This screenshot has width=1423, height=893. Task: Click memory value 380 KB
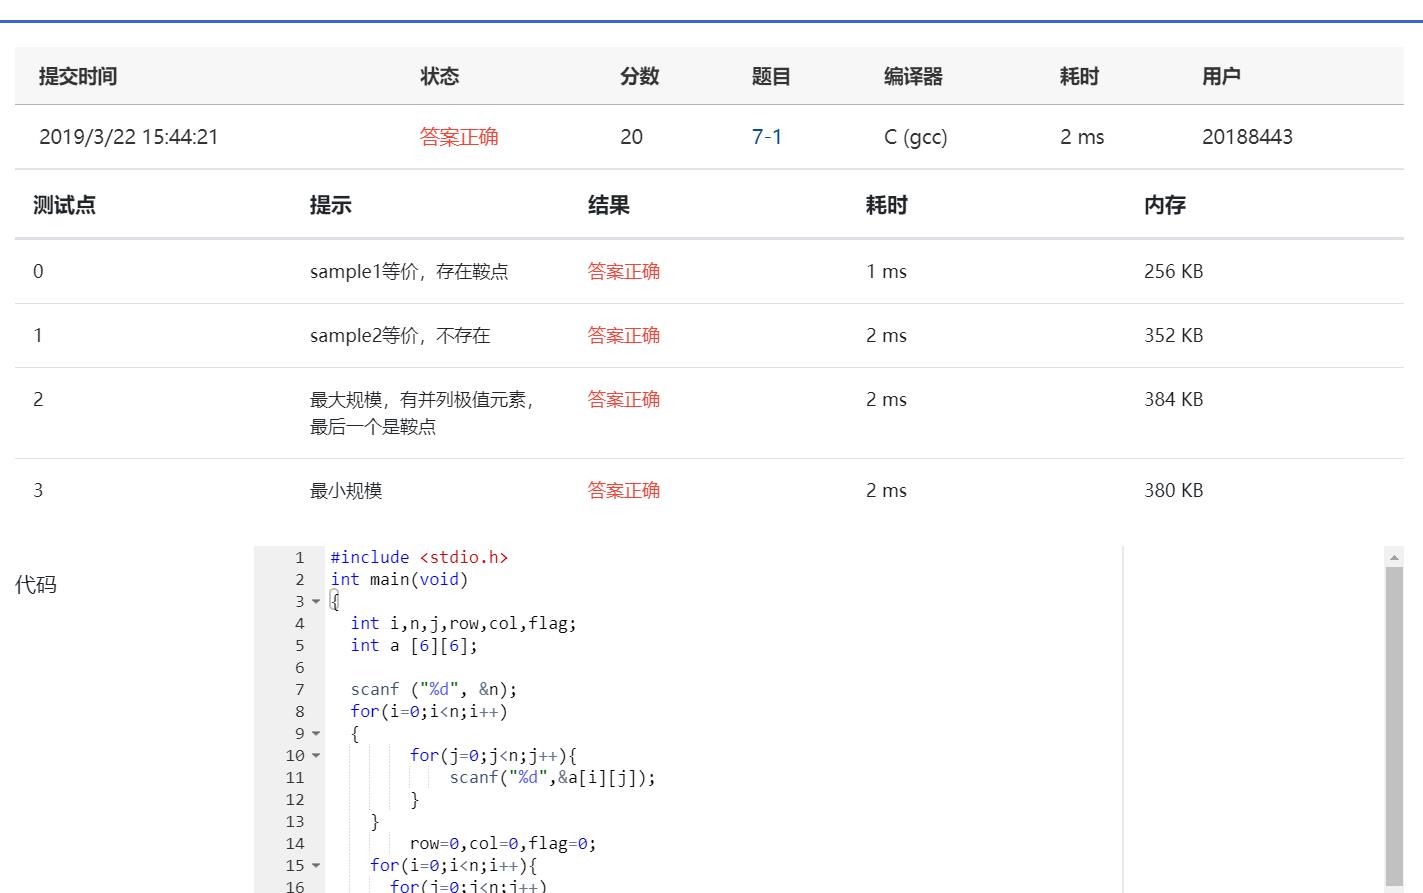coord(1173,490)
